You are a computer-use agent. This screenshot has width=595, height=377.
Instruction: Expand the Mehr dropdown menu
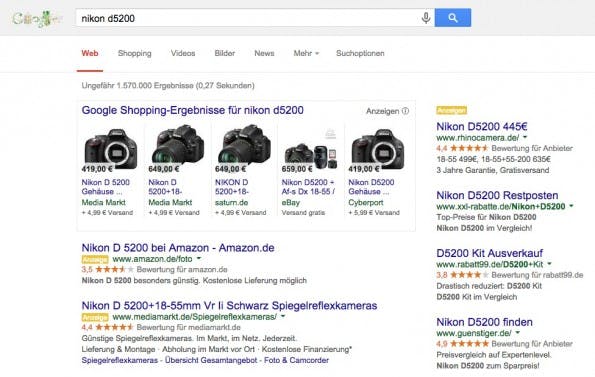[306, 53]
